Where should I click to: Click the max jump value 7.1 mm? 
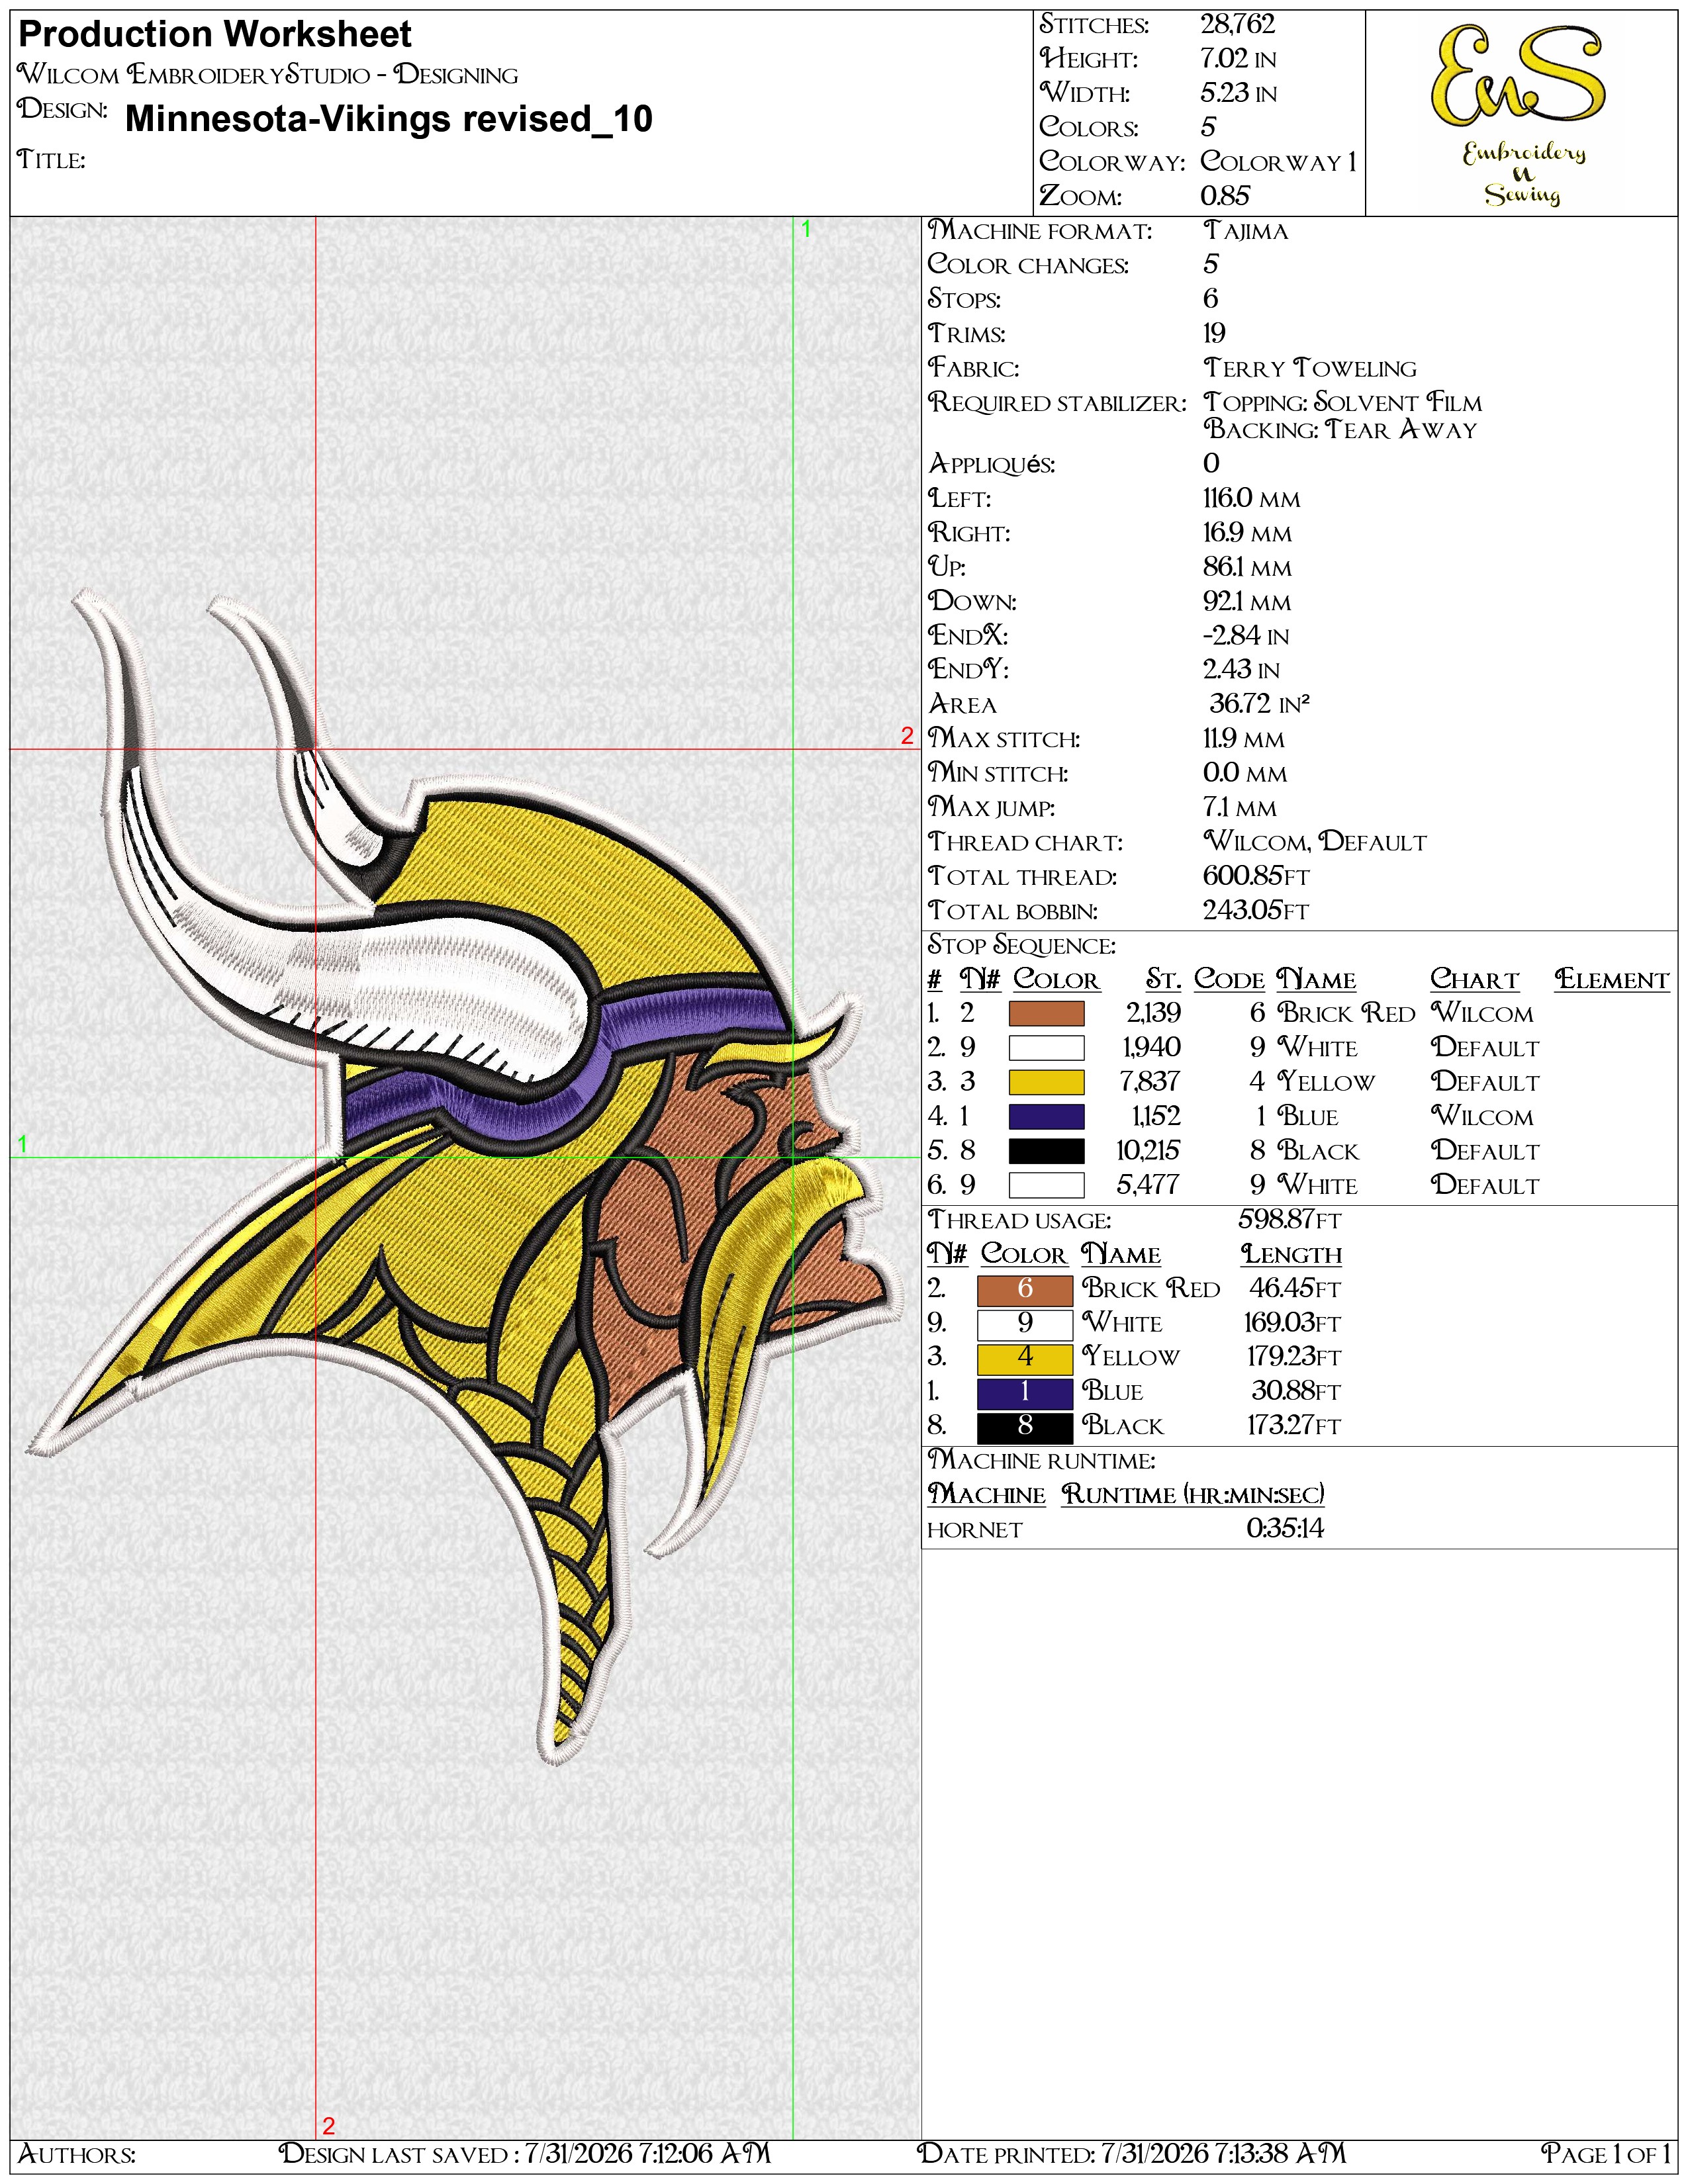[x=1240, y=808]
